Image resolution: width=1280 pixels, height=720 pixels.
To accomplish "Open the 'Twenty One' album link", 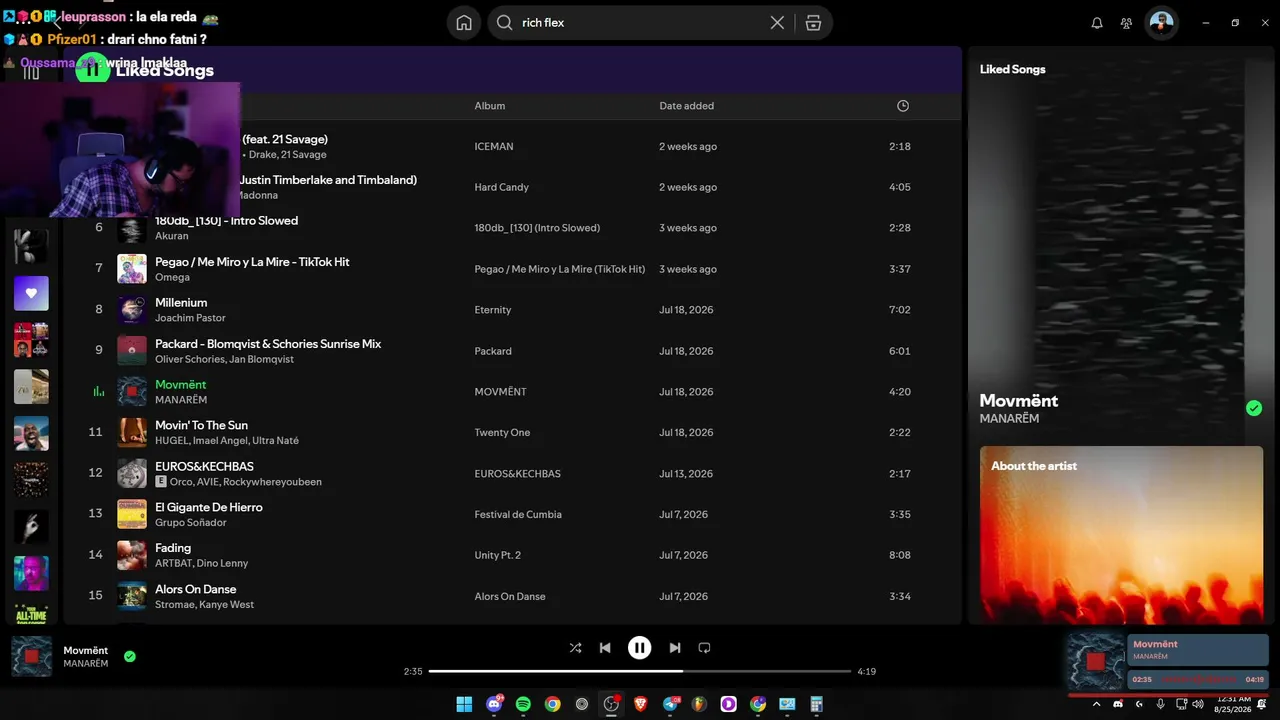I will click(500, 433).
